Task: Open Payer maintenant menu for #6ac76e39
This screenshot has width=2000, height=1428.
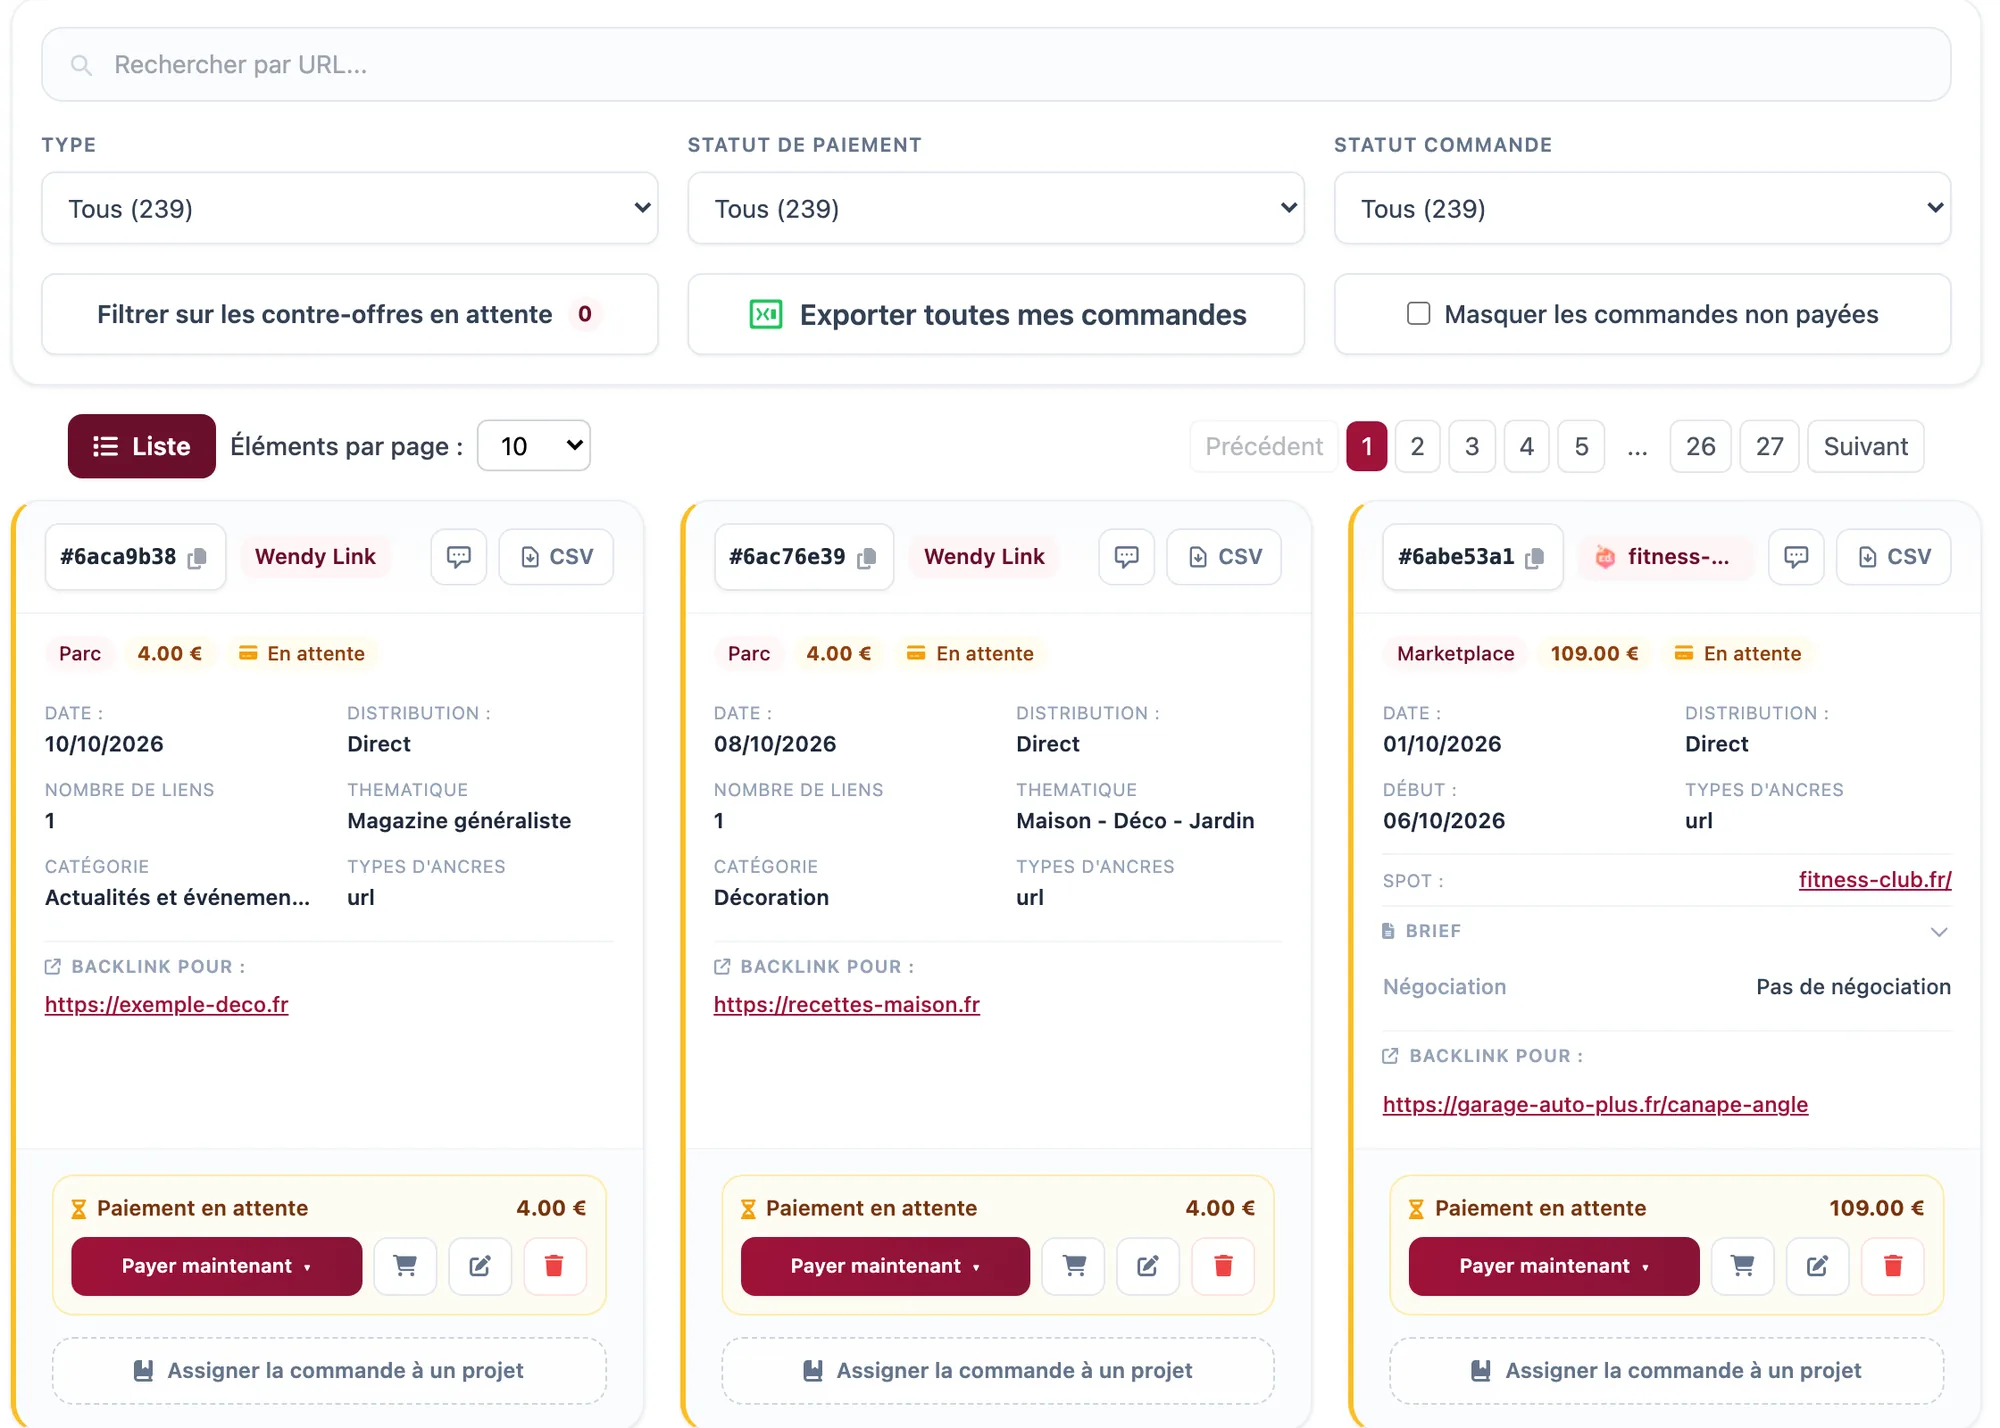Action: point(885,1266)
